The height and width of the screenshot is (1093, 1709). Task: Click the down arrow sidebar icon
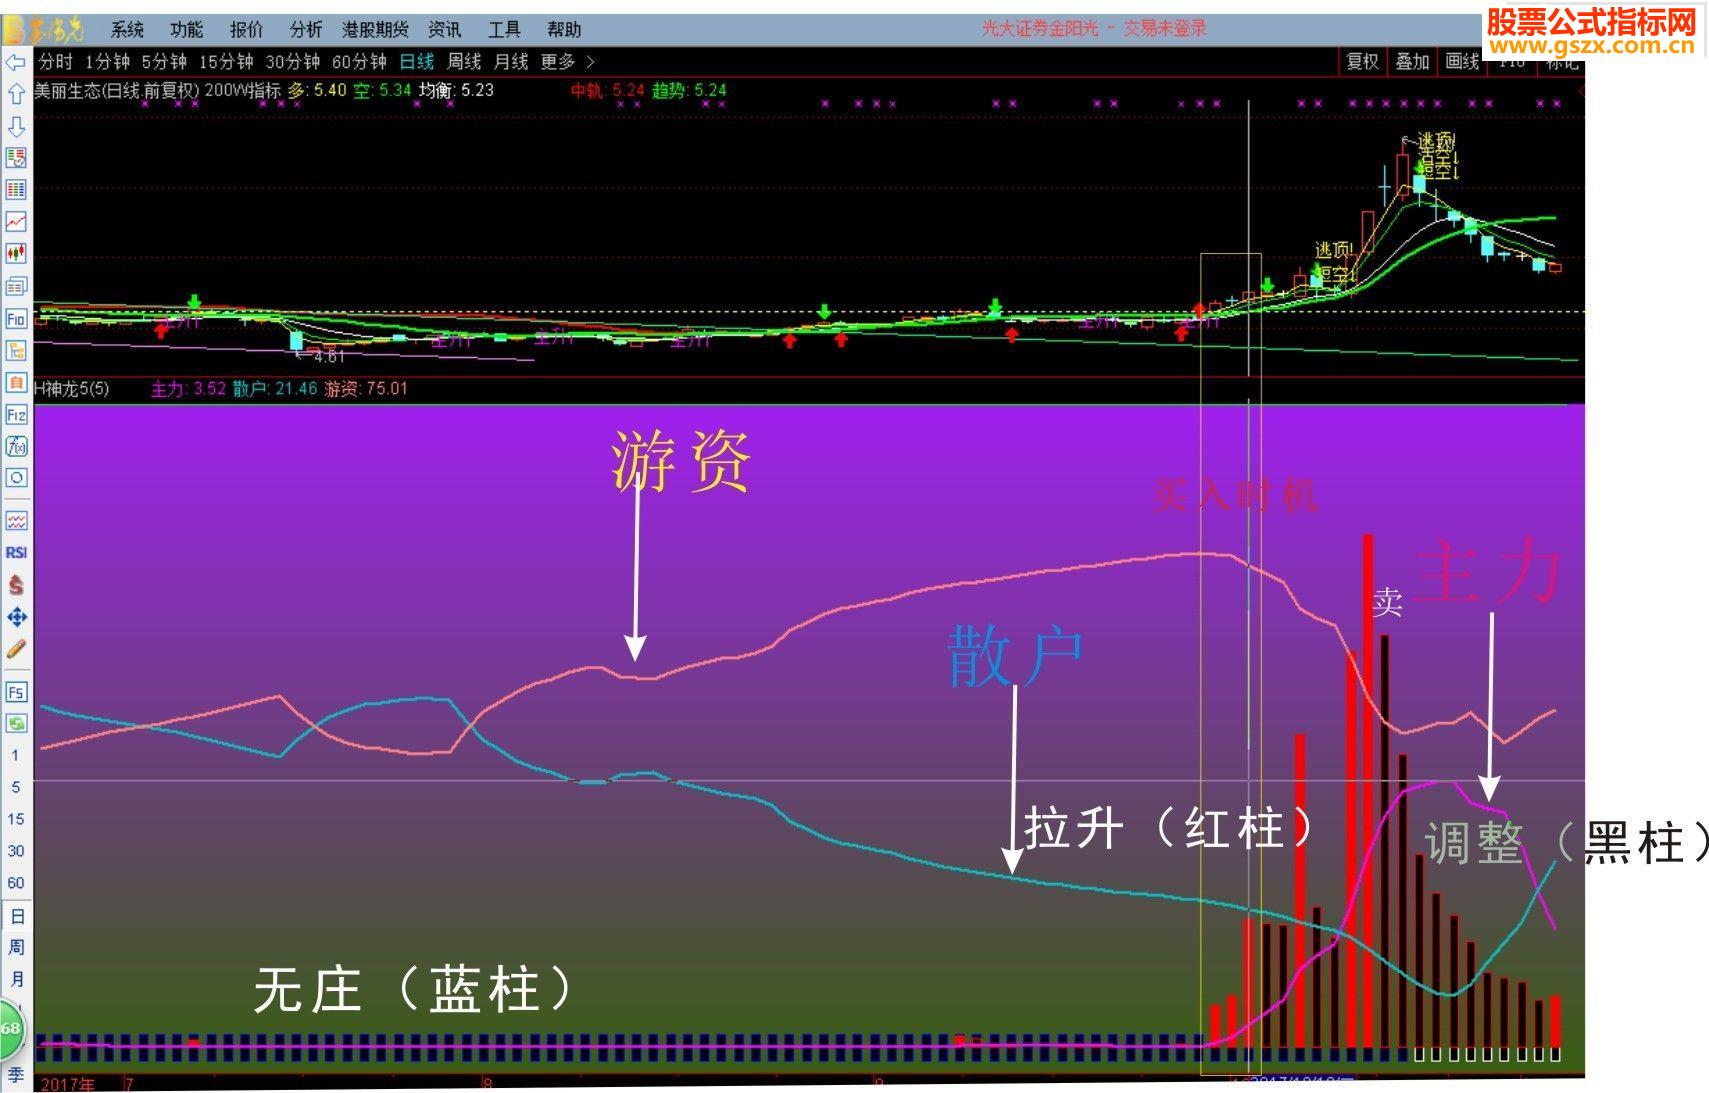point(16,126)
